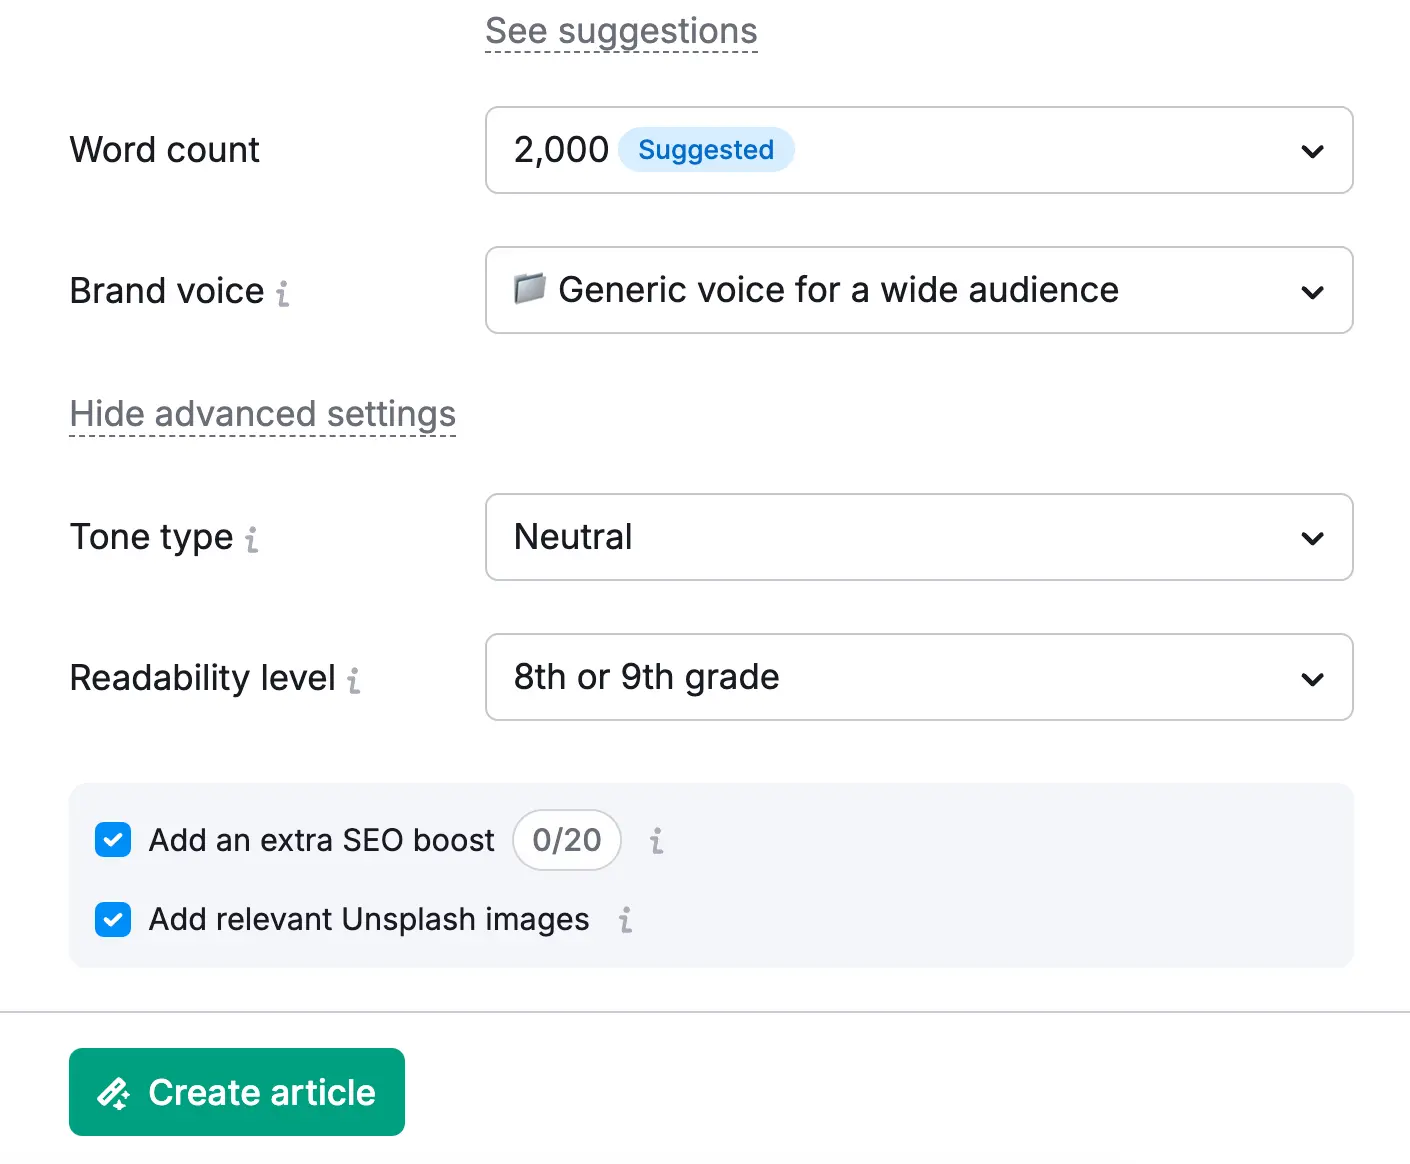Toggle Add relevant Unsplash images checkbox
Image resolution: width=1410 pixels, height=1164 pixels.
[x=113, y=919]
